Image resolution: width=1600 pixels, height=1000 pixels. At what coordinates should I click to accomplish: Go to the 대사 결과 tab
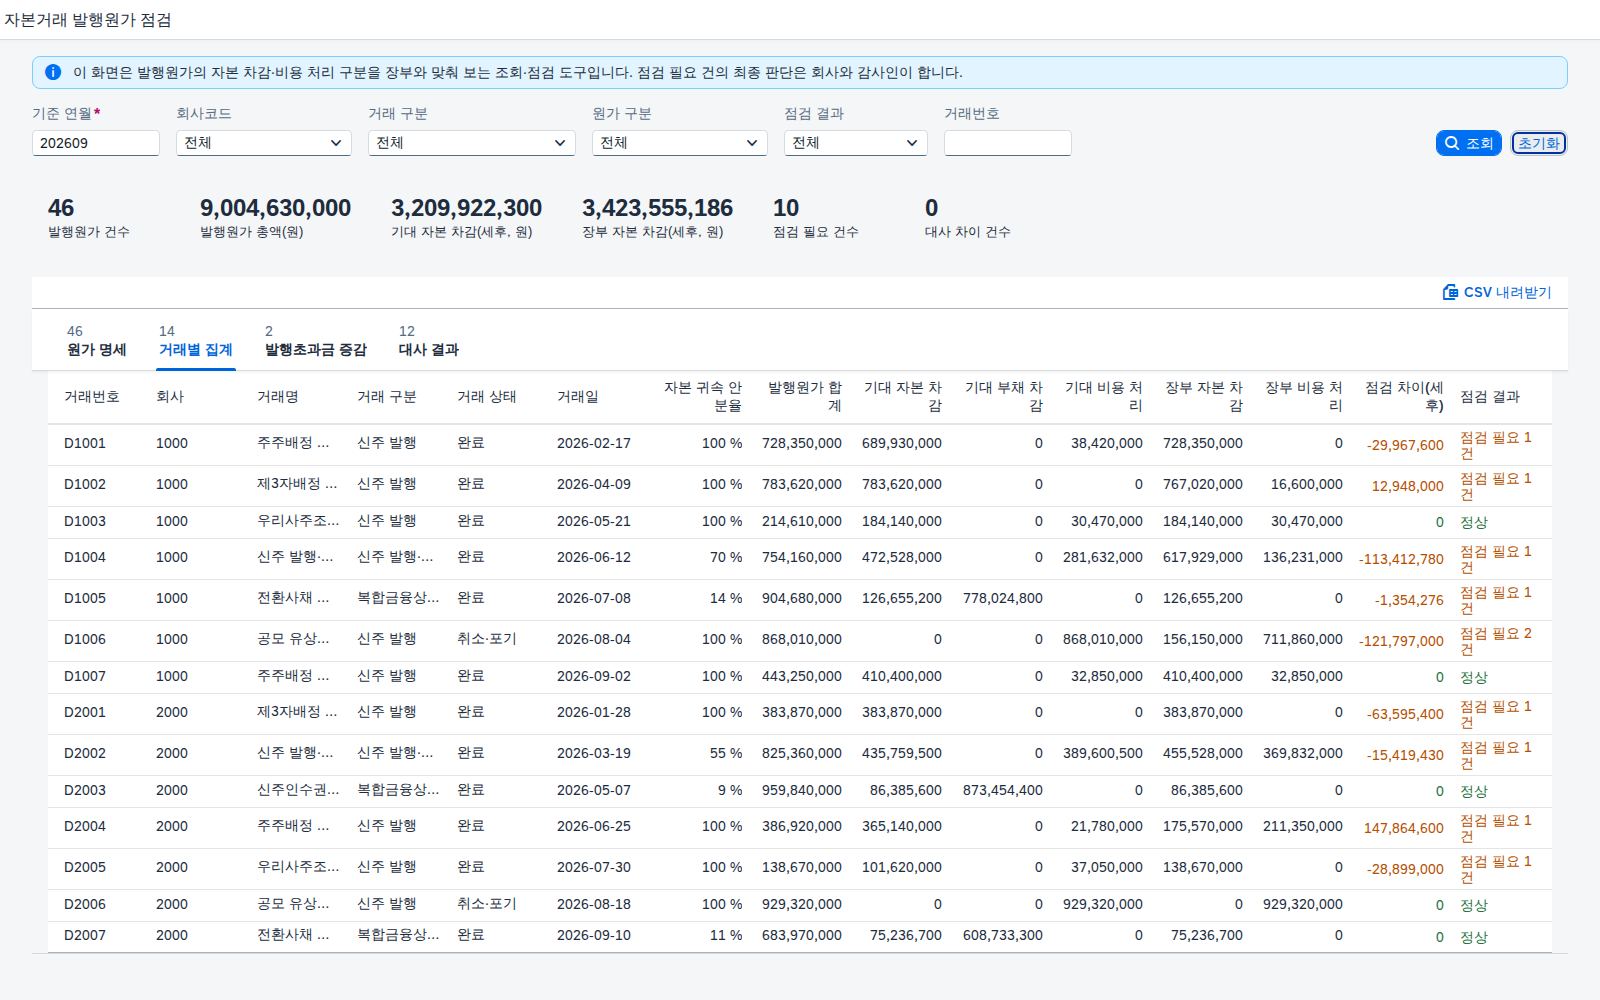pyautogui.click(x=429, y=341)
